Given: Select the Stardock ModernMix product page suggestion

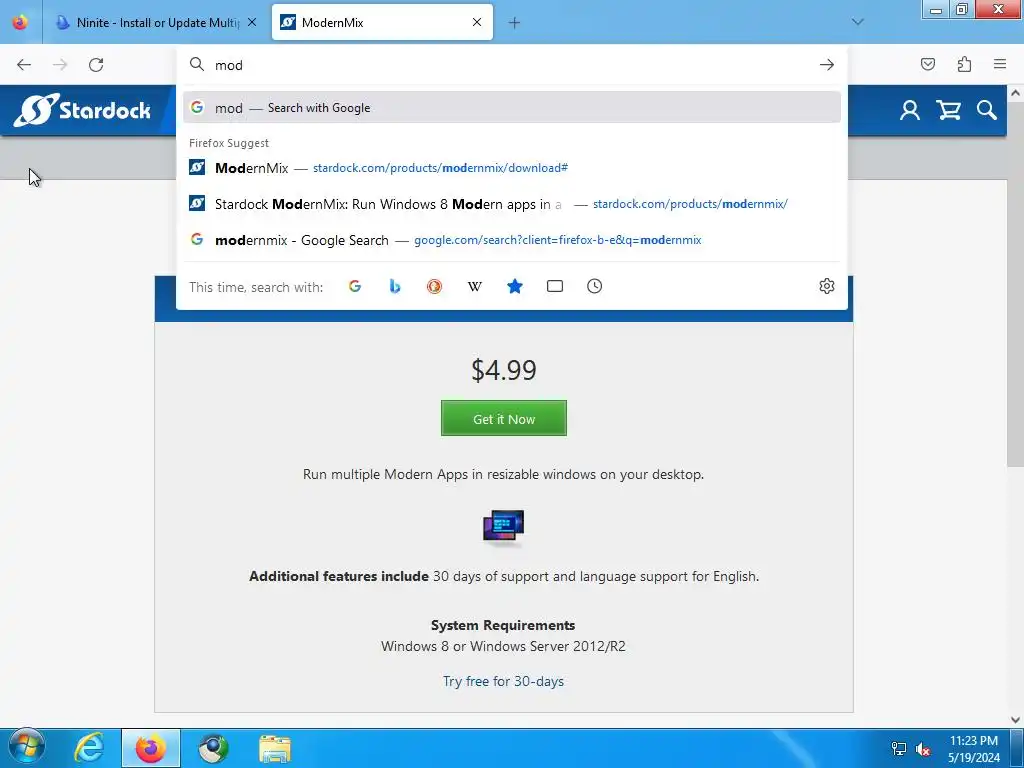Looking at the screenshot, I should (x=512, y=204).
